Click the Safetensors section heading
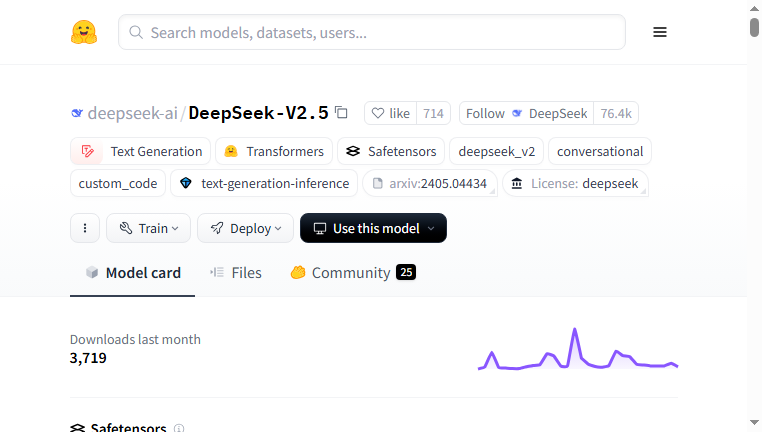The height and width of the screenshot is (432, 762). pos(128,427)
